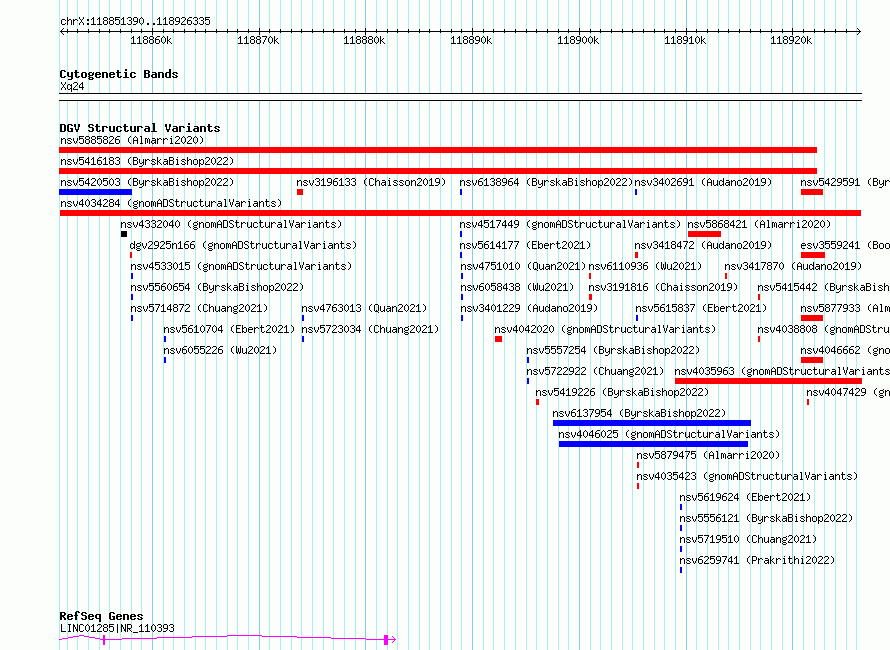Viewport: 890px width, 650px height.
Task: Open nsv4533015 (gnomADStructuralVariants) label
Action: [241, 266]
